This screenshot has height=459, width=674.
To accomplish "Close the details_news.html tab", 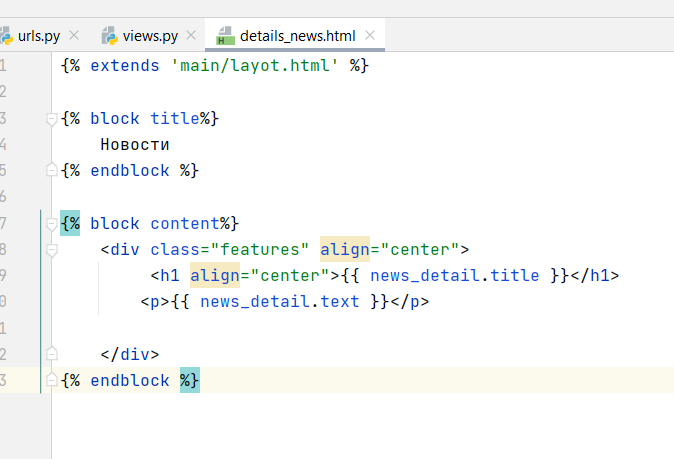I will pyautogui.click(x=370, y=35).
